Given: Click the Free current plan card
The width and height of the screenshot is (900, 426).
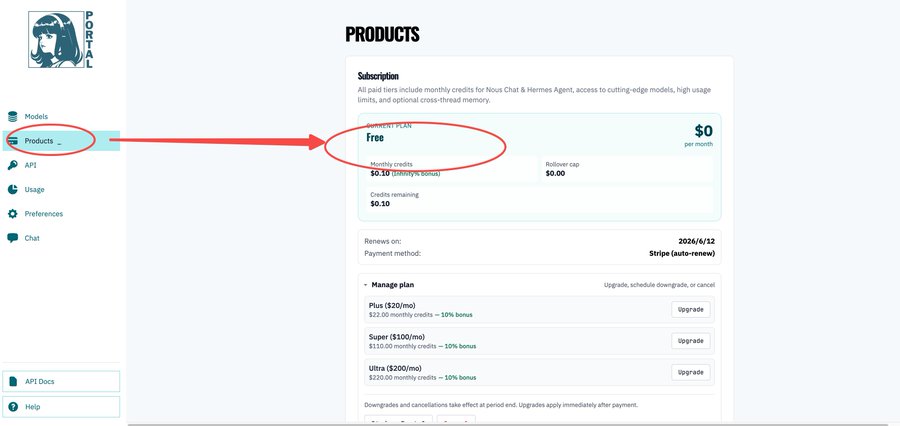Looking at the screenshot, I should coord(540,167).
